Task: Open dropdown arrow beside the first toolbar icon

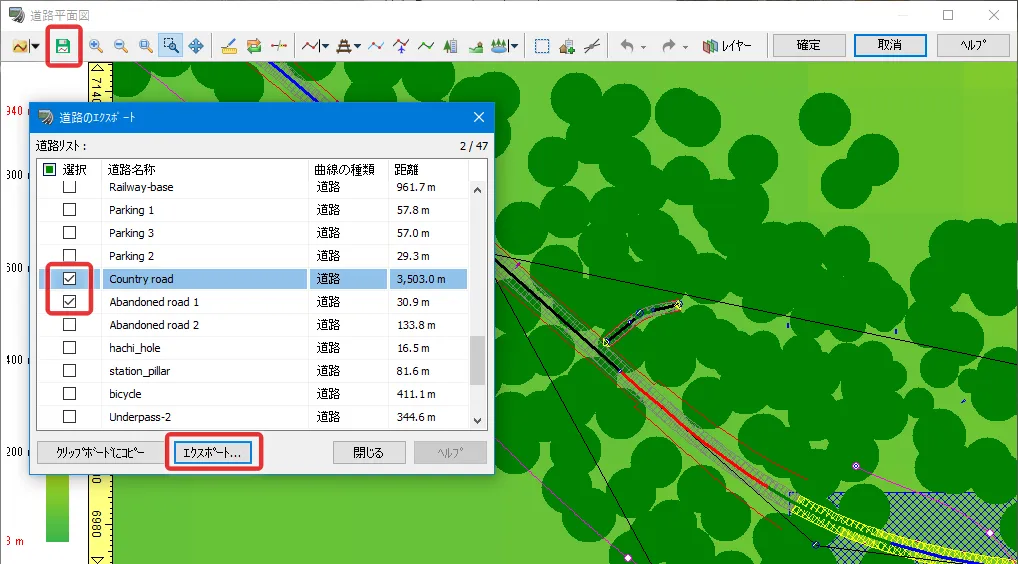Action: 36,46
